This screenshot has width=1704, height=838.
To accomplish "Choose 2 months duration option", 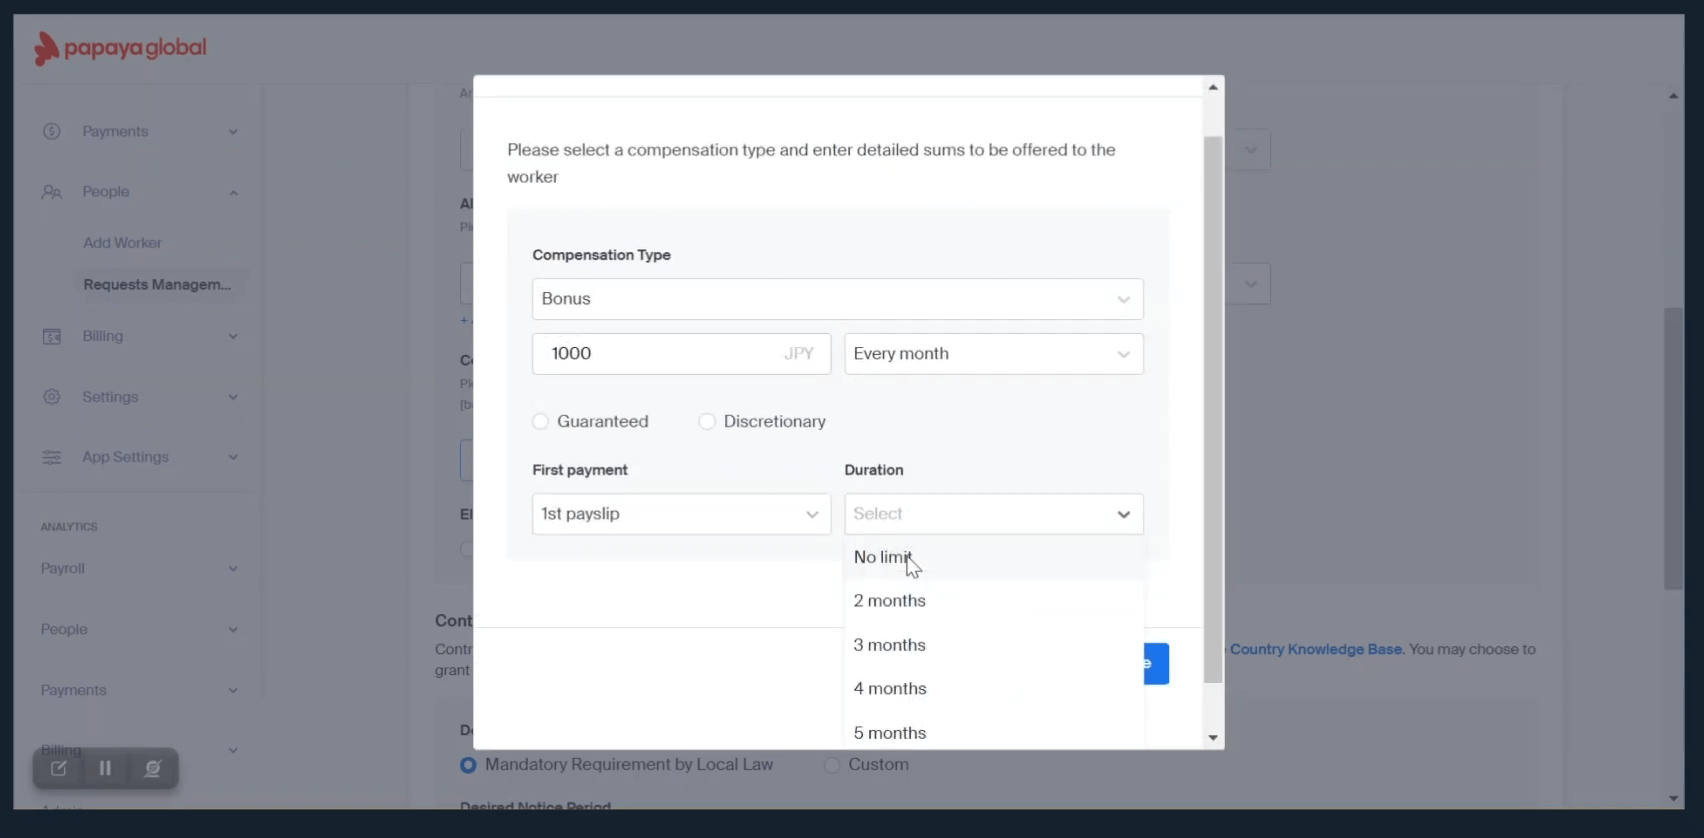I will coord(994,601).
